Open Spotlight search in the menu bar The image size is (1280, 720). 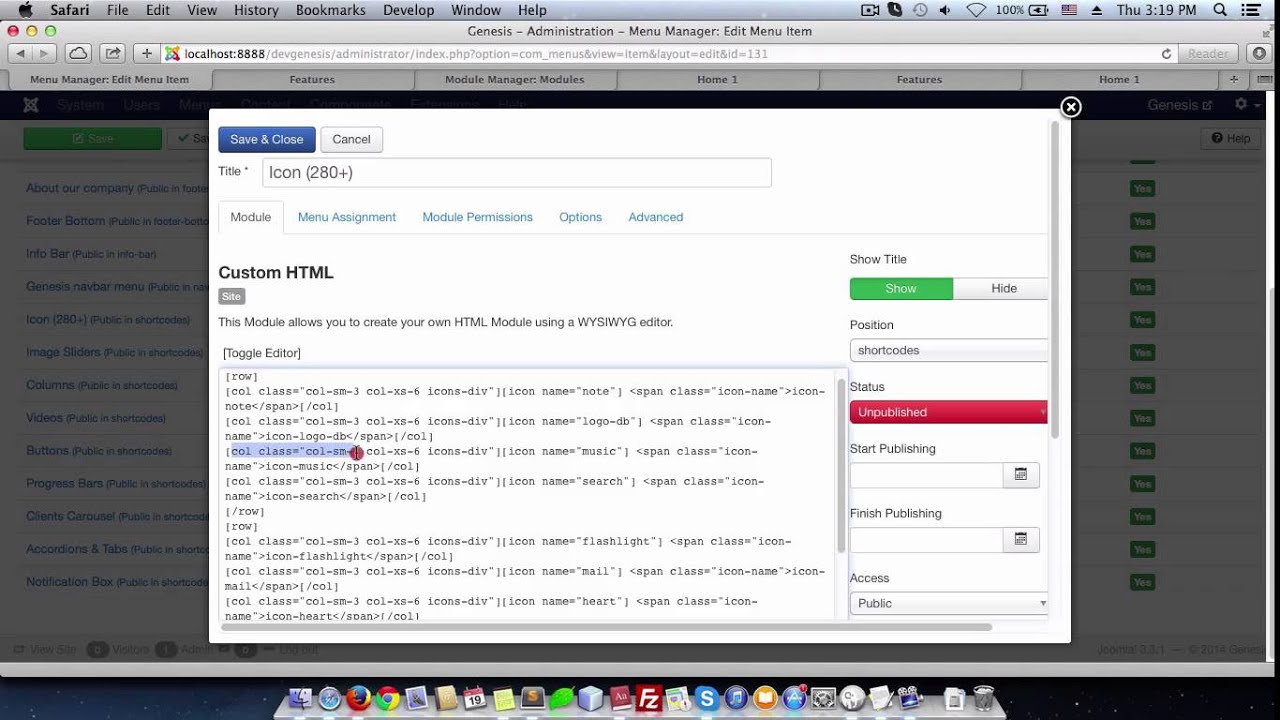(x=1220, y=10)
